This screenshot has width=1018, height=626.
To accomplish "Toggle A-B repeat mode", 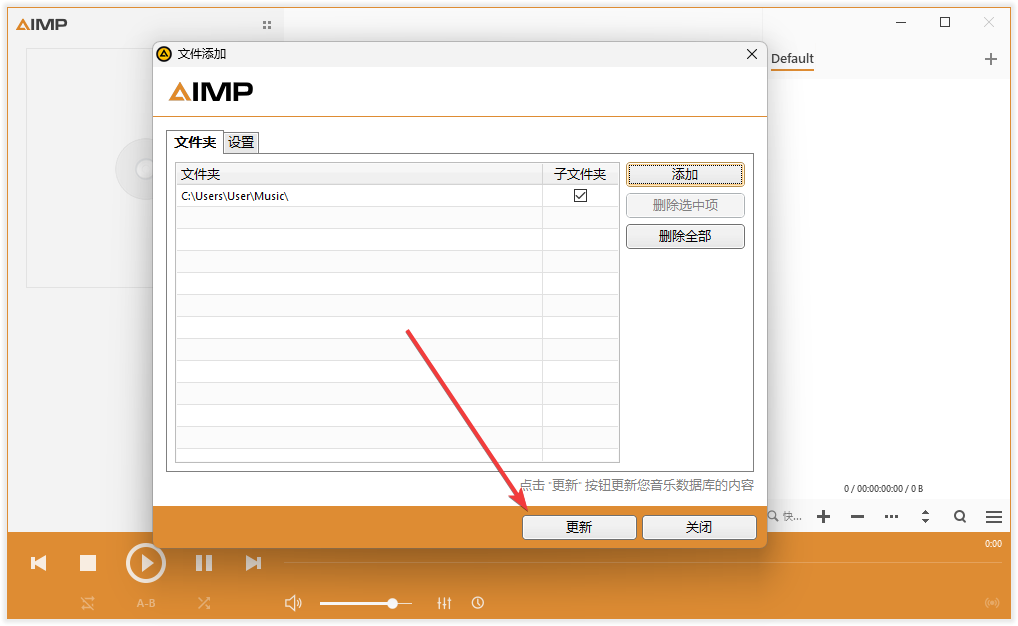I will point(146,603).
